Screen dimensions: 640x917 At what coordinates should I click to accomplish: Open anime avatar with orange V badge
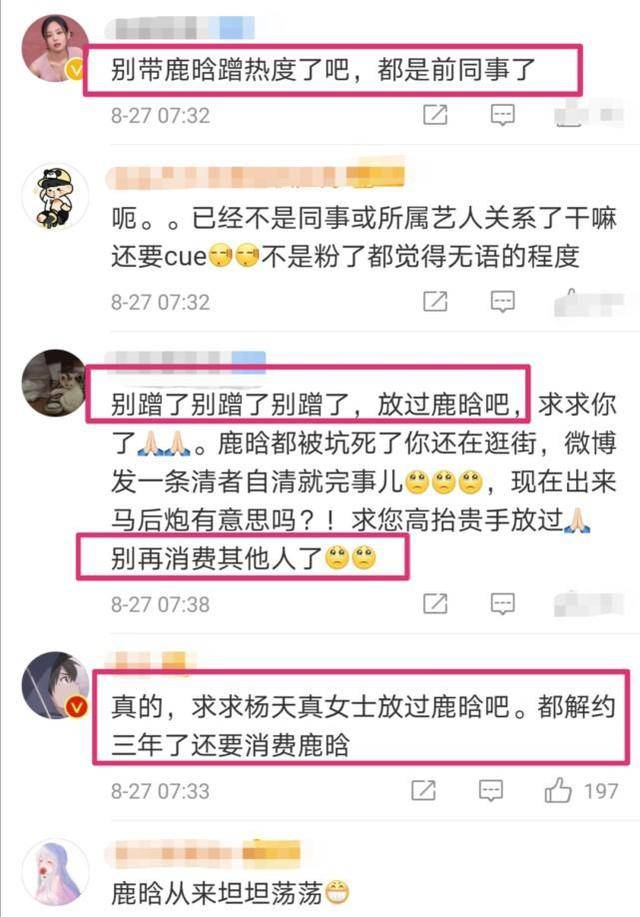[x=54, y=685]
